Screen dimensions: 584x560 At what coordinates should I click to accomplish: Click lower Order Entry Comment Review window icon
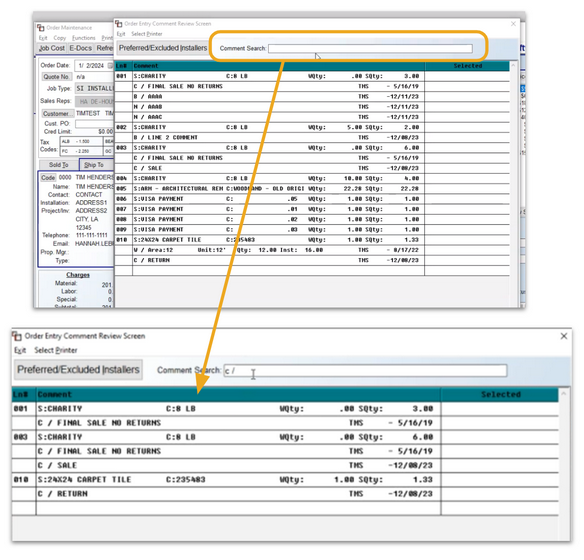[x=17, y=336]
